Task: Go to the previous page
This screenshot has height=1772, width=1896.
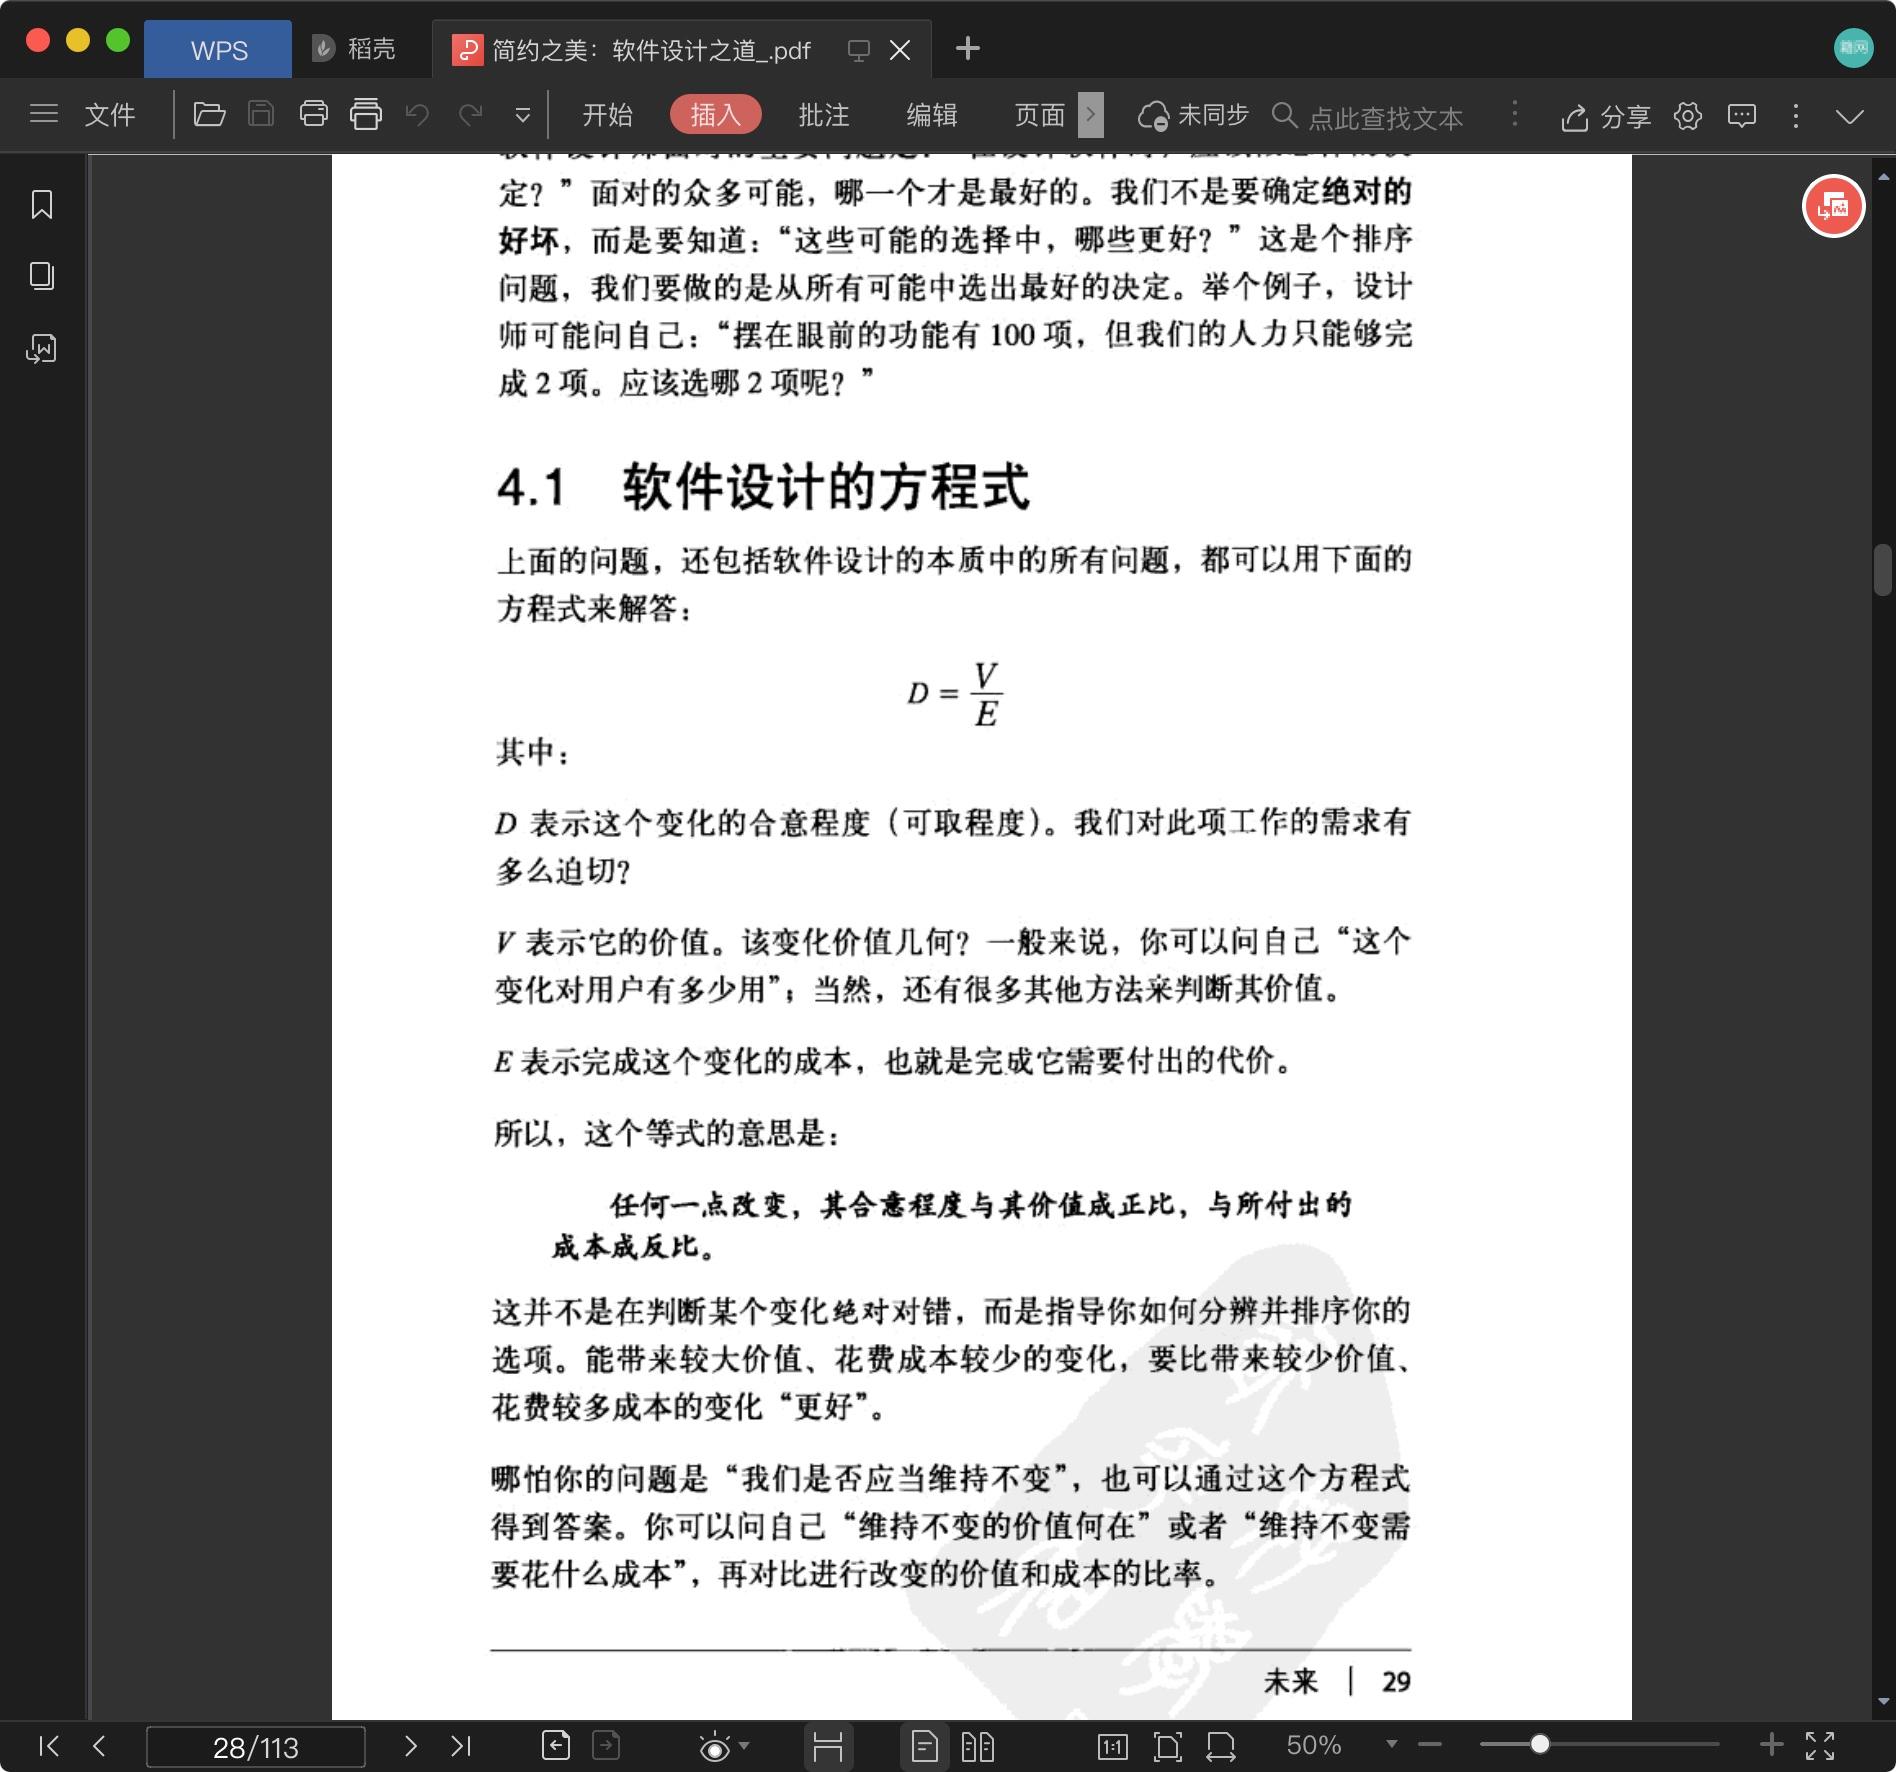Action: pos(99,1746)
